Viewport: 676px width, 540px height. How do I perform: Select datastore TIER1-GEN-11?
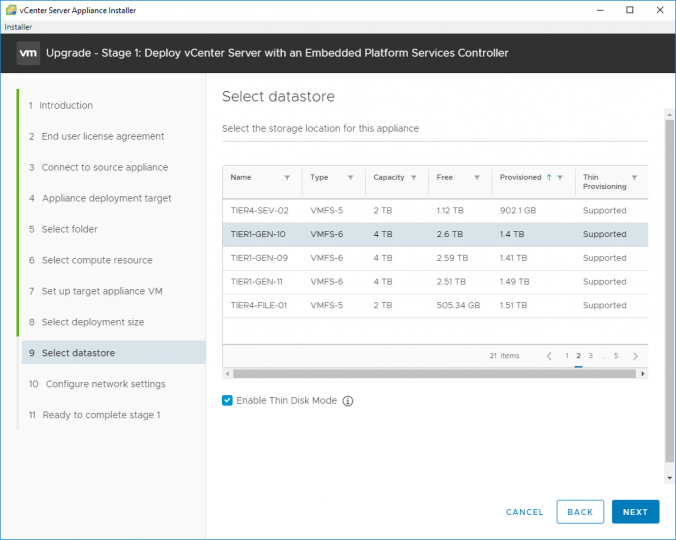click(x=435, y=282)
